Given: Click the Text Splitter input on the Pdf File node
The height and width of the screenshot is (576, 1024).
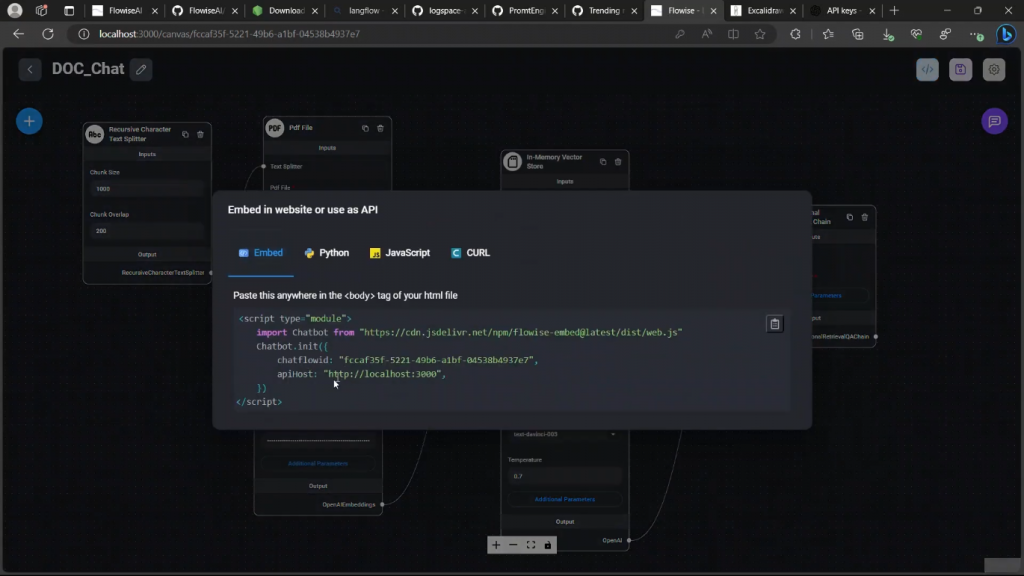Looking at the screenshot, I should [286, 167].
